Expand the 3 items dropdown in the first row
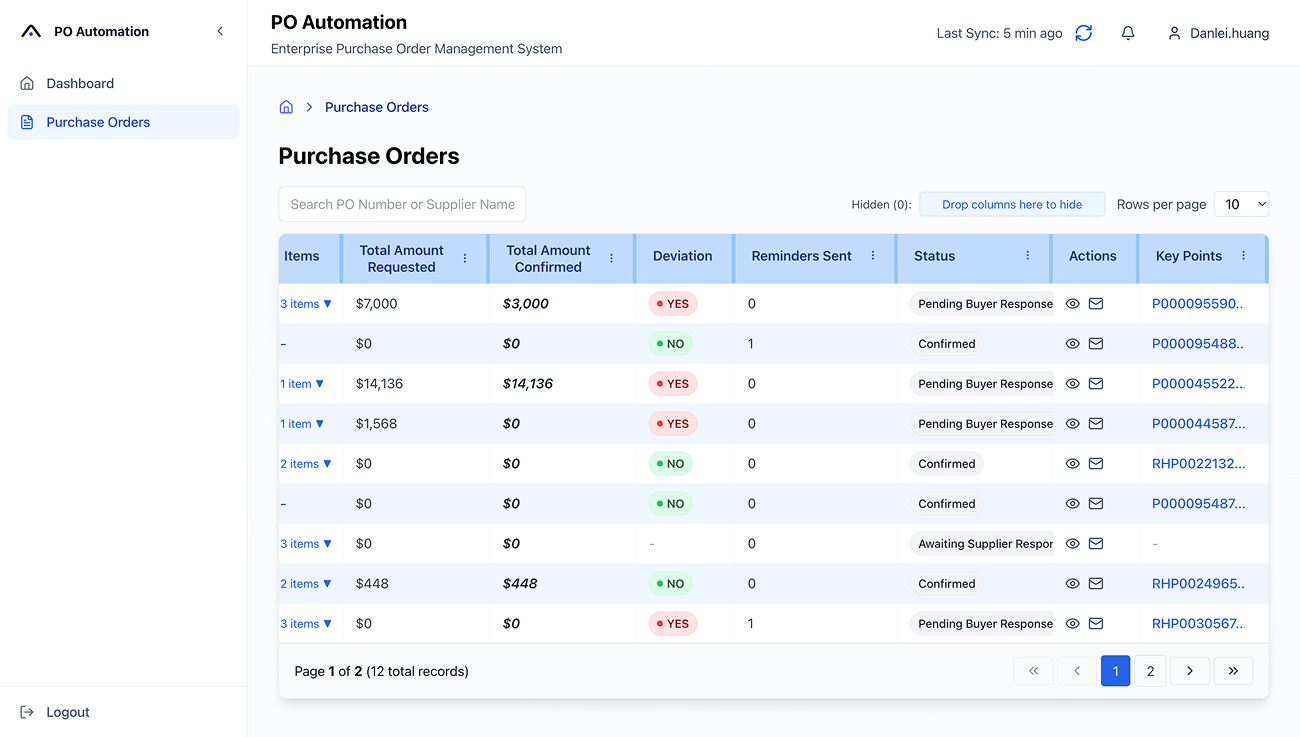Image resolution: width=1300 pixels, height=737 pixels. (306, 303)
